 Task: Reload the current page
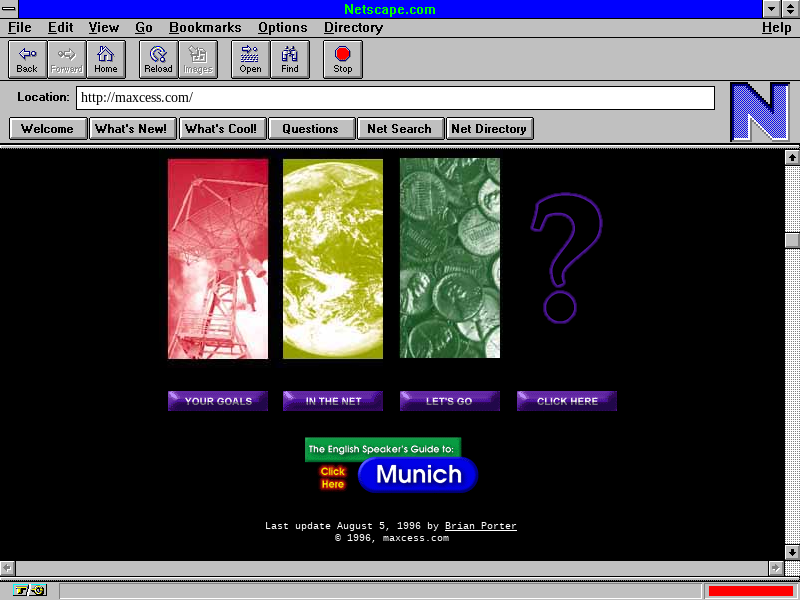(x=158, y=60)
